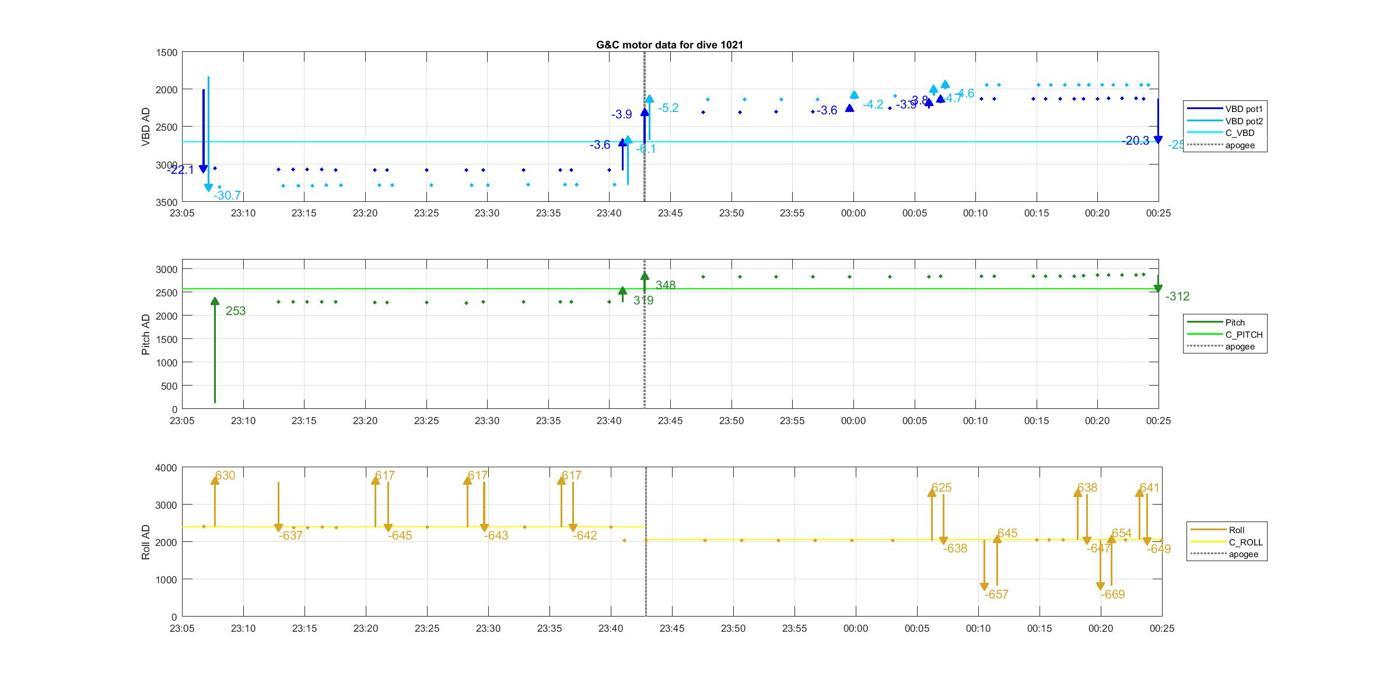
Task: Click the '319' pitch data label
Action: point(644,300)
